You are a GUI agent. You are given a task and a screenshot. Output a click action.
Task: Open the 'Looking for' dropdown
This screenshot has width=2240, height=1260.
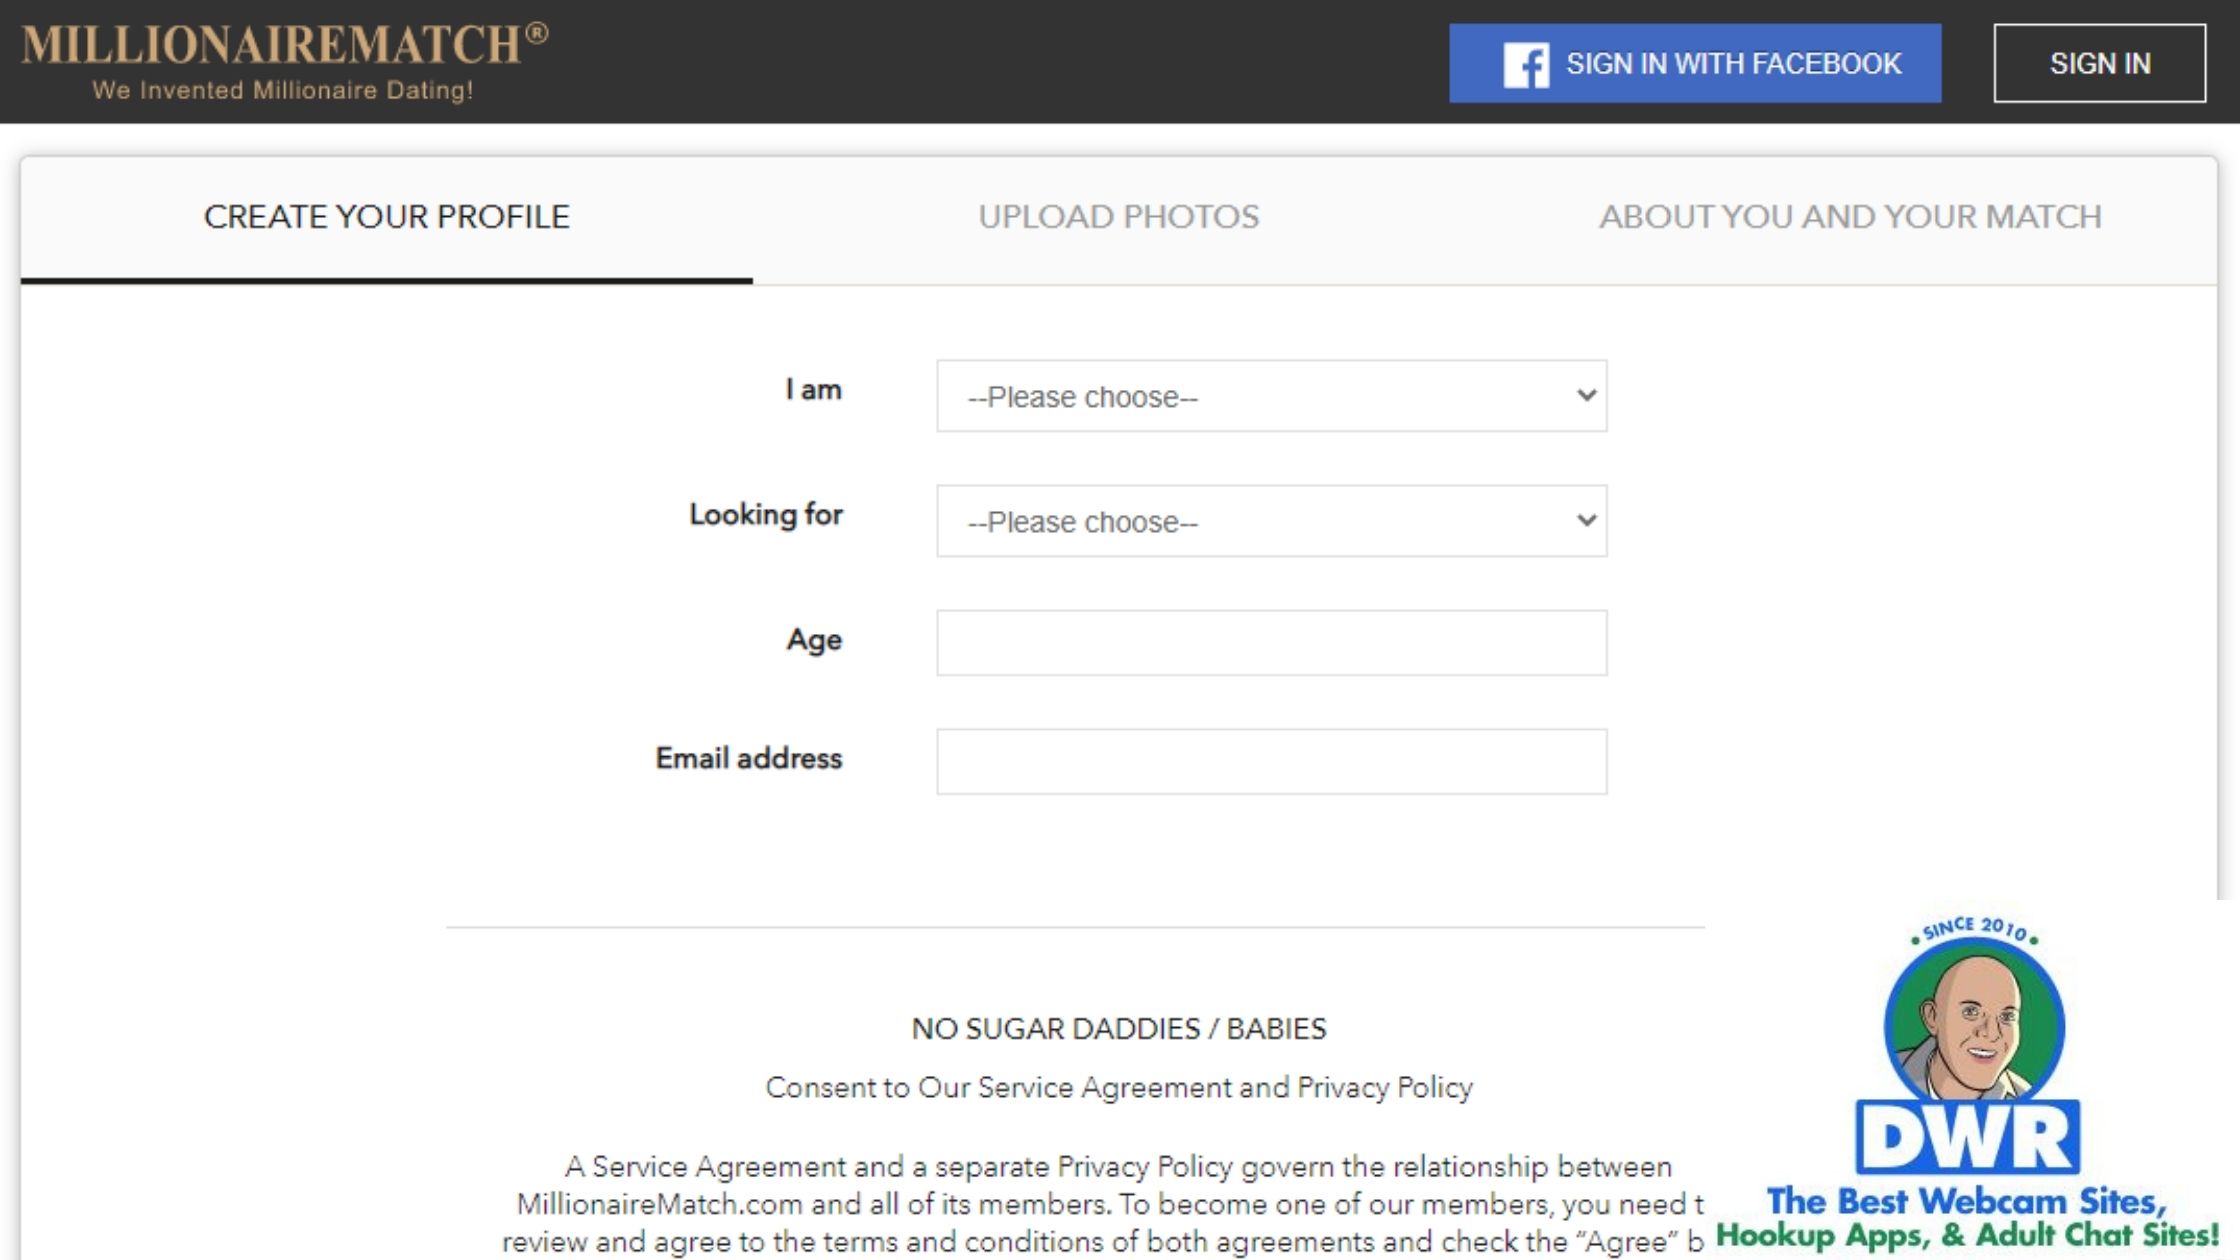tap(1270, 521)
